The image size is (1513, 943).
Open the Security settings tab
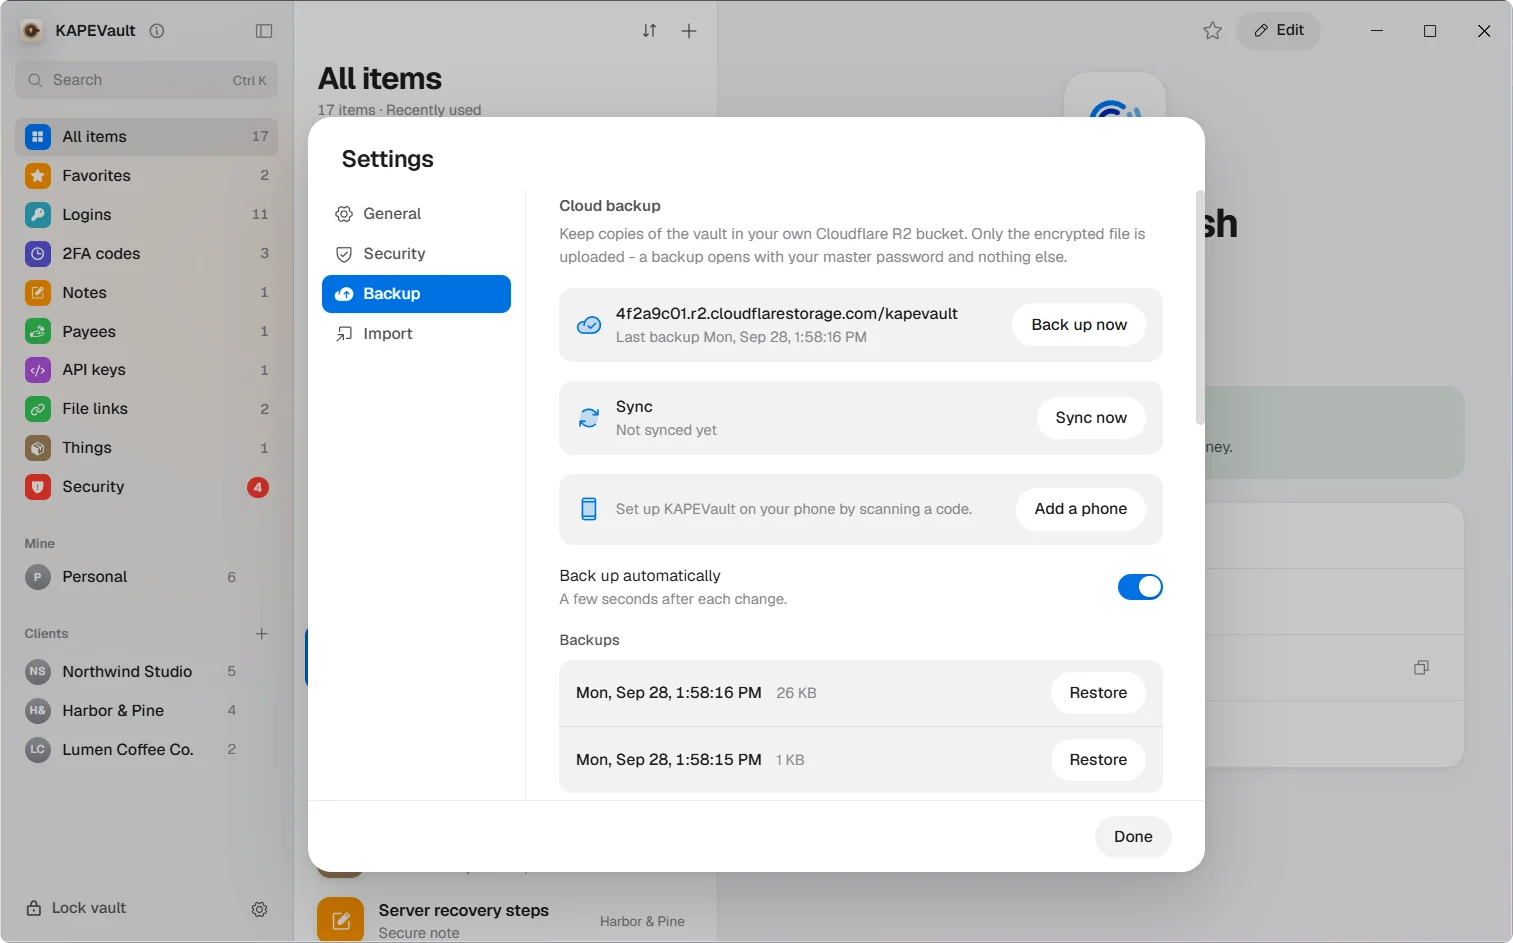[x=416, y=254]
